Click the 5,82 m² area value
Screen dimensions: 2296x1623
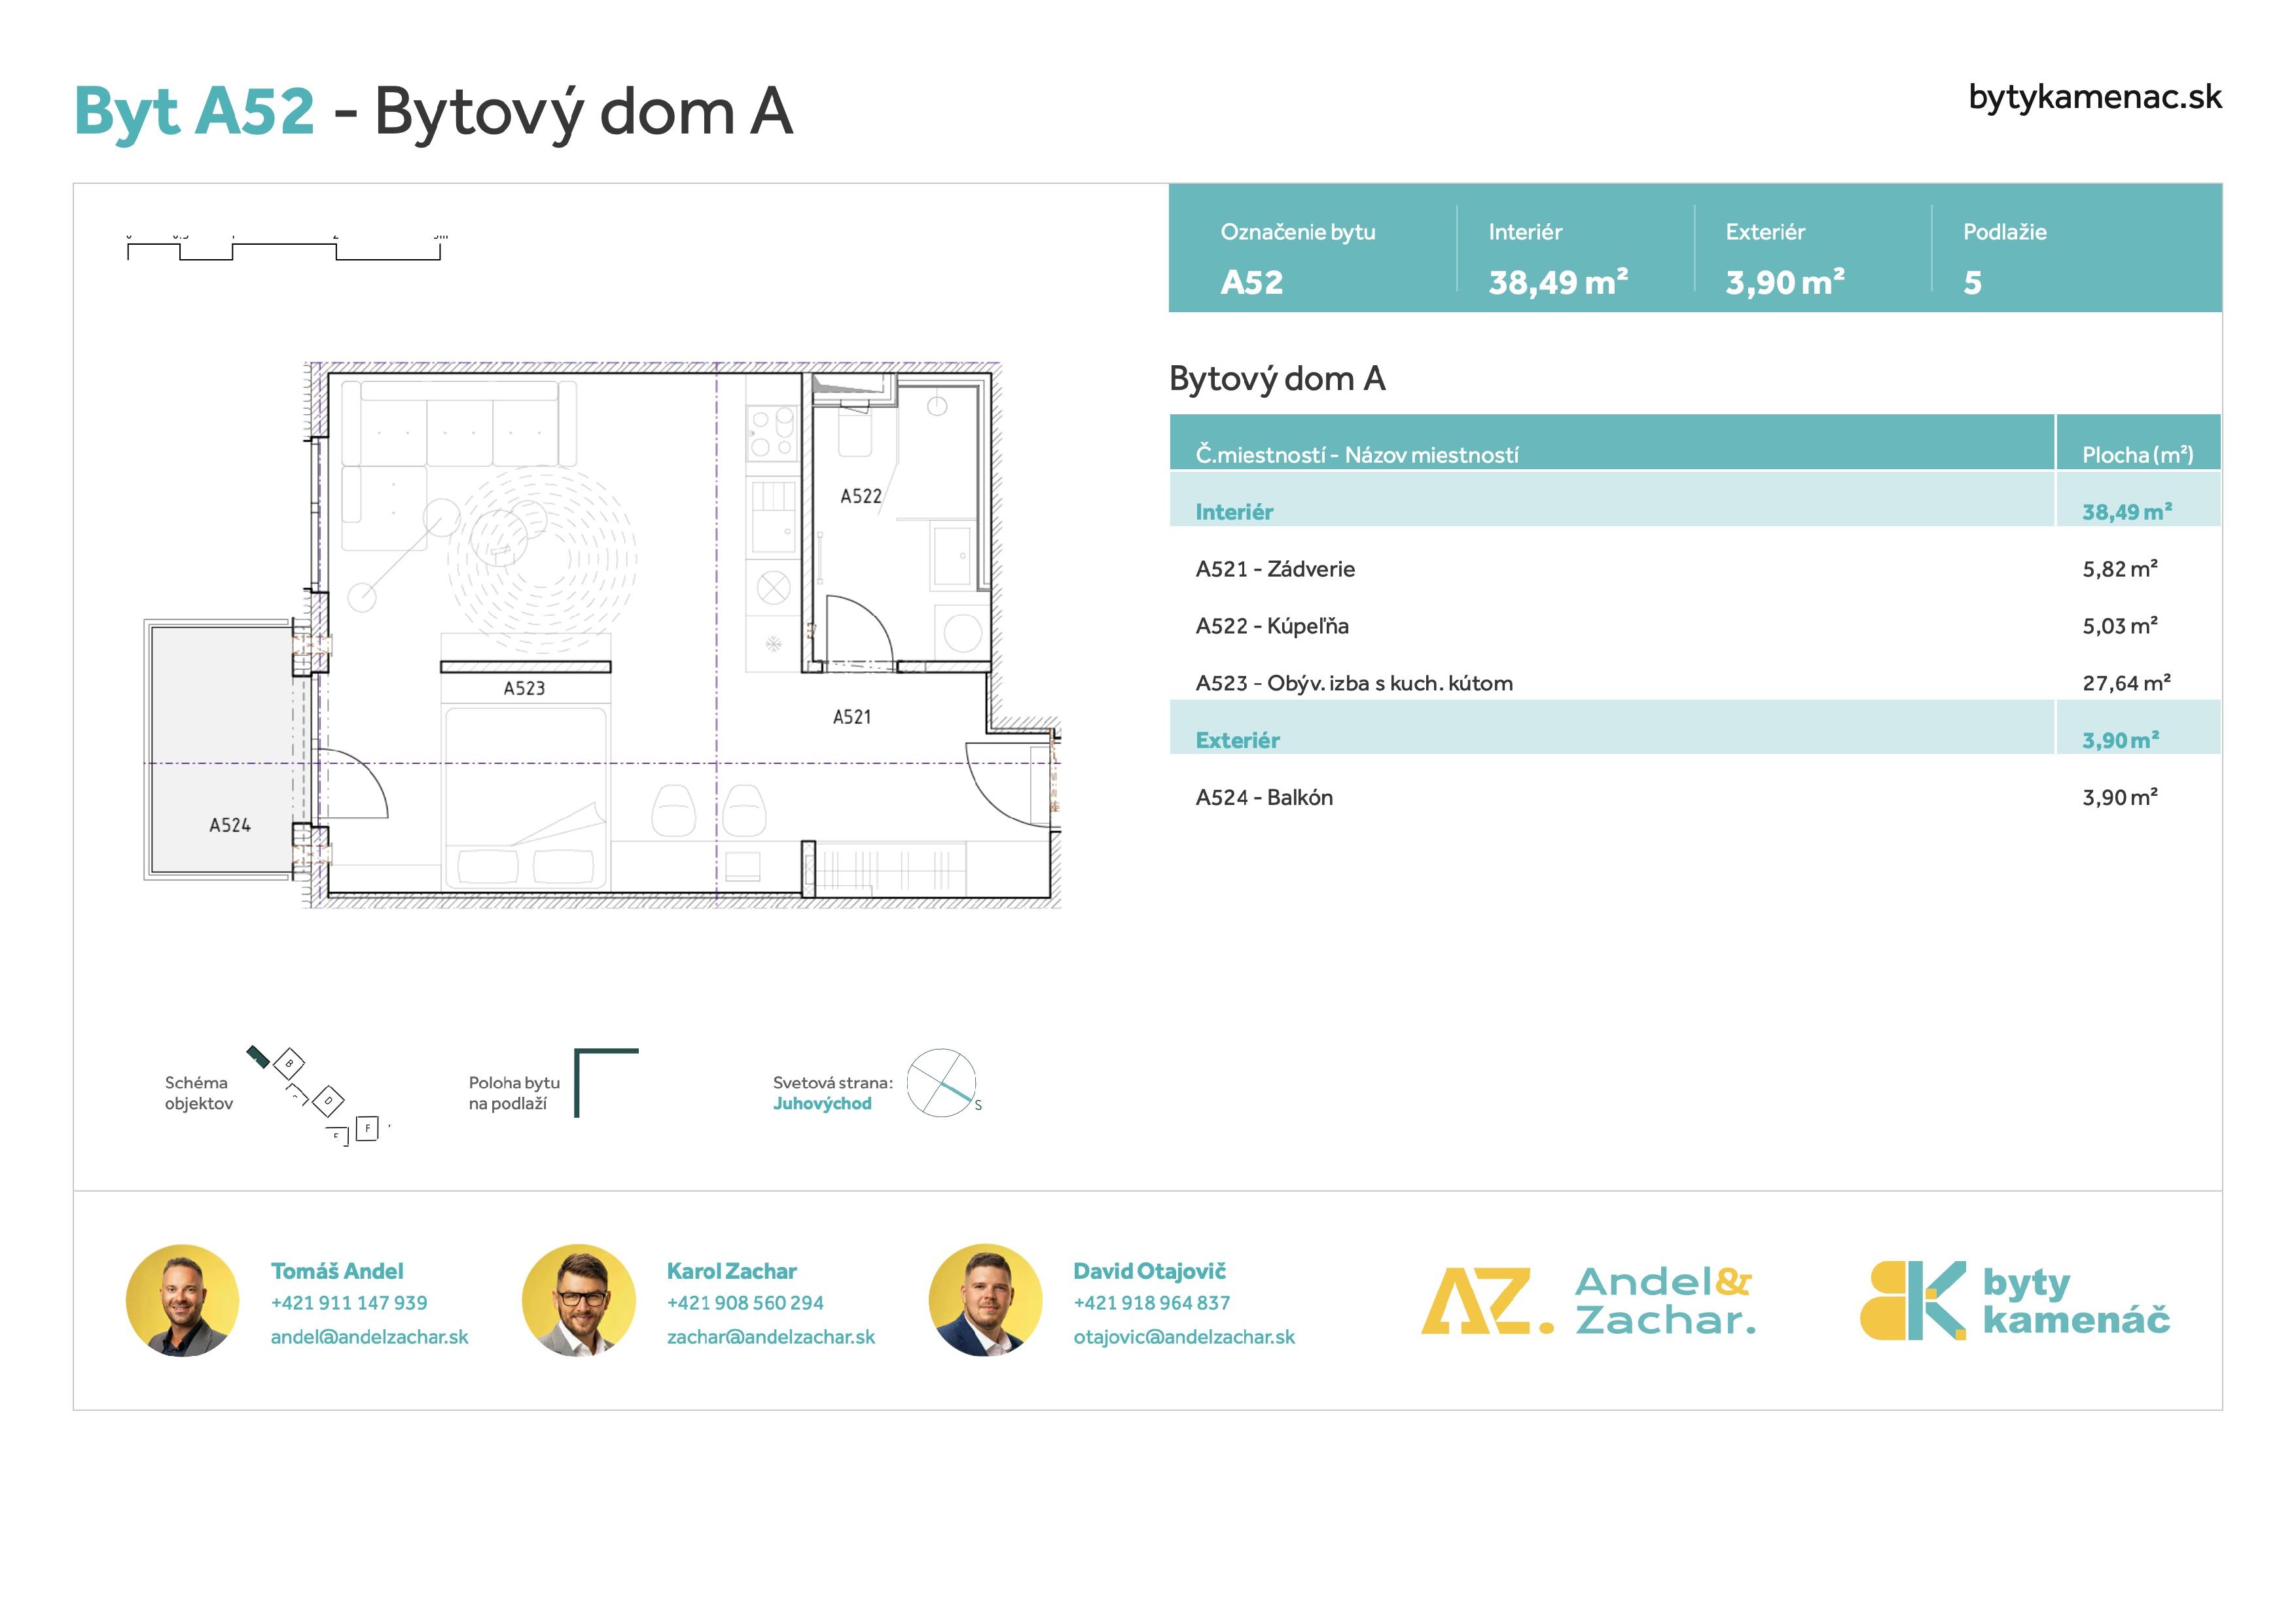point(2120,569)
